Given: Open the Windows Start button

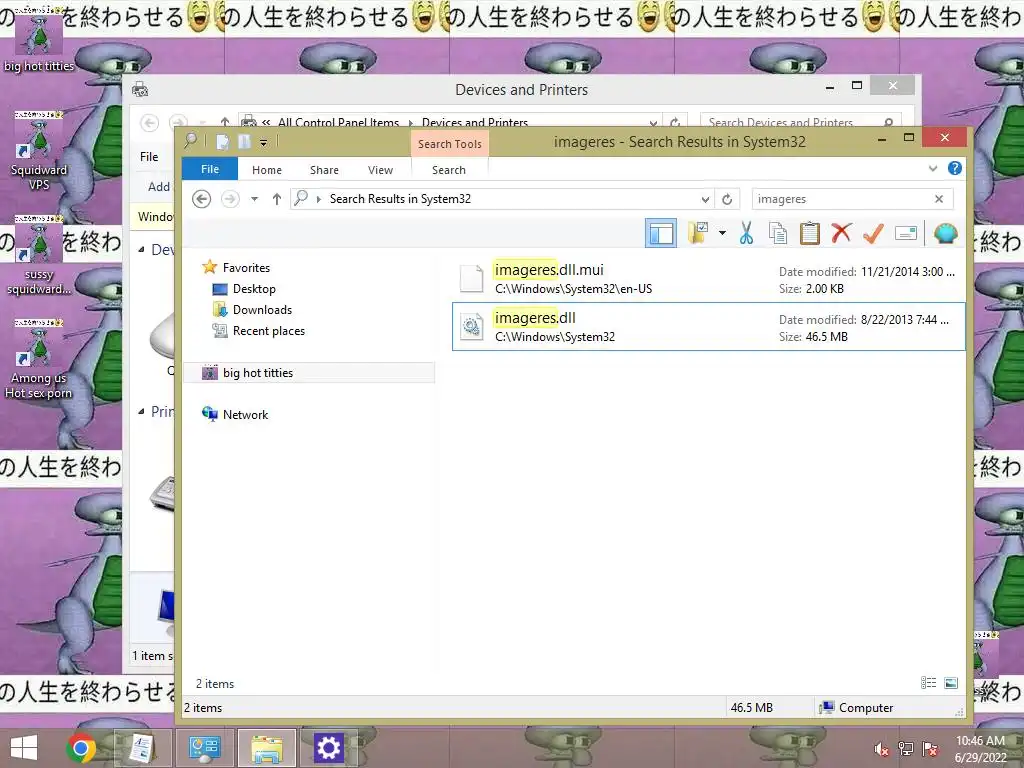Looking at the screenshot, I should 24,748.
